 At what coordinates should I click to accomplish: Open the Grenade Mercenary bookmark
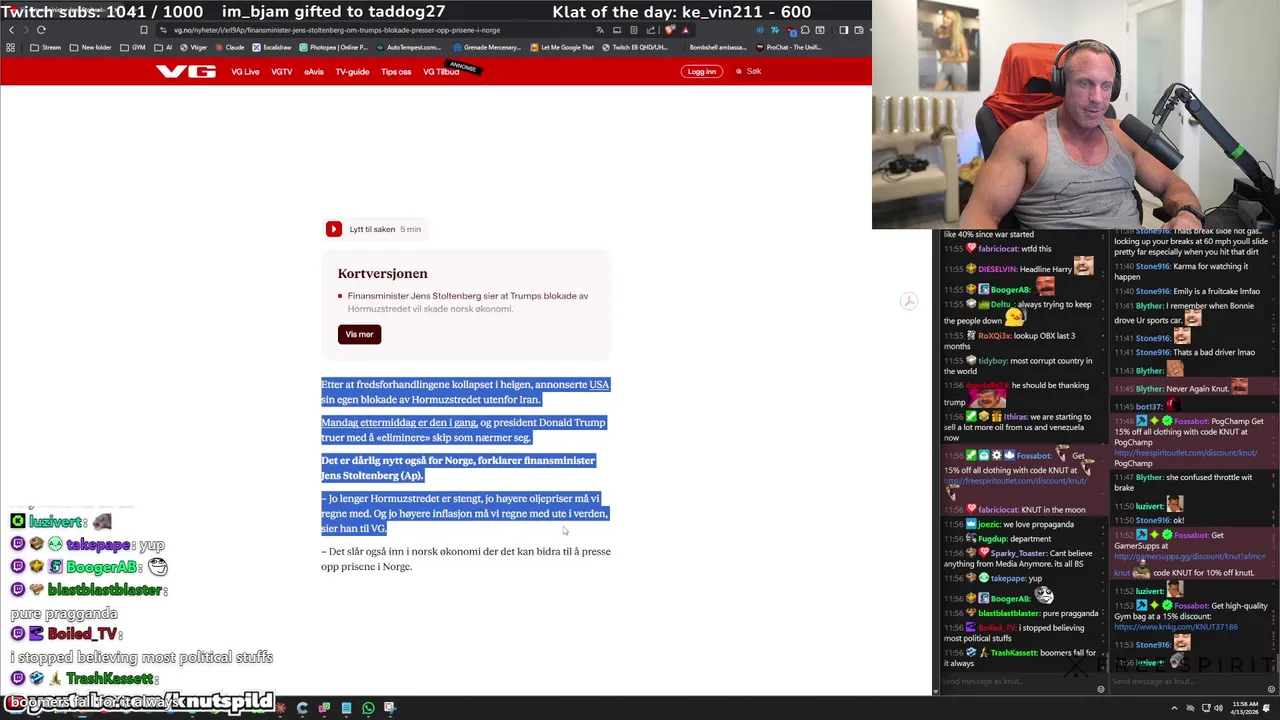(x=487, y=47)
